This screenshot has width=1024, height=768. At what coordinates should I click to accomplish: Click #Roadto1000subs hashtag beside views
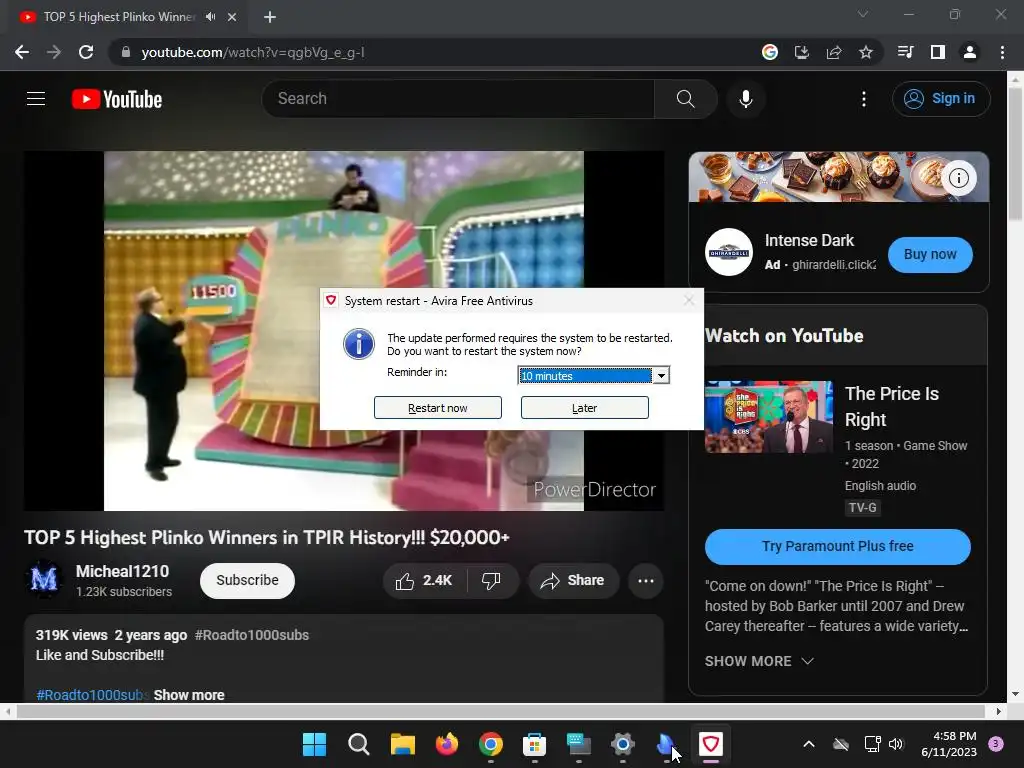[251, 635]
